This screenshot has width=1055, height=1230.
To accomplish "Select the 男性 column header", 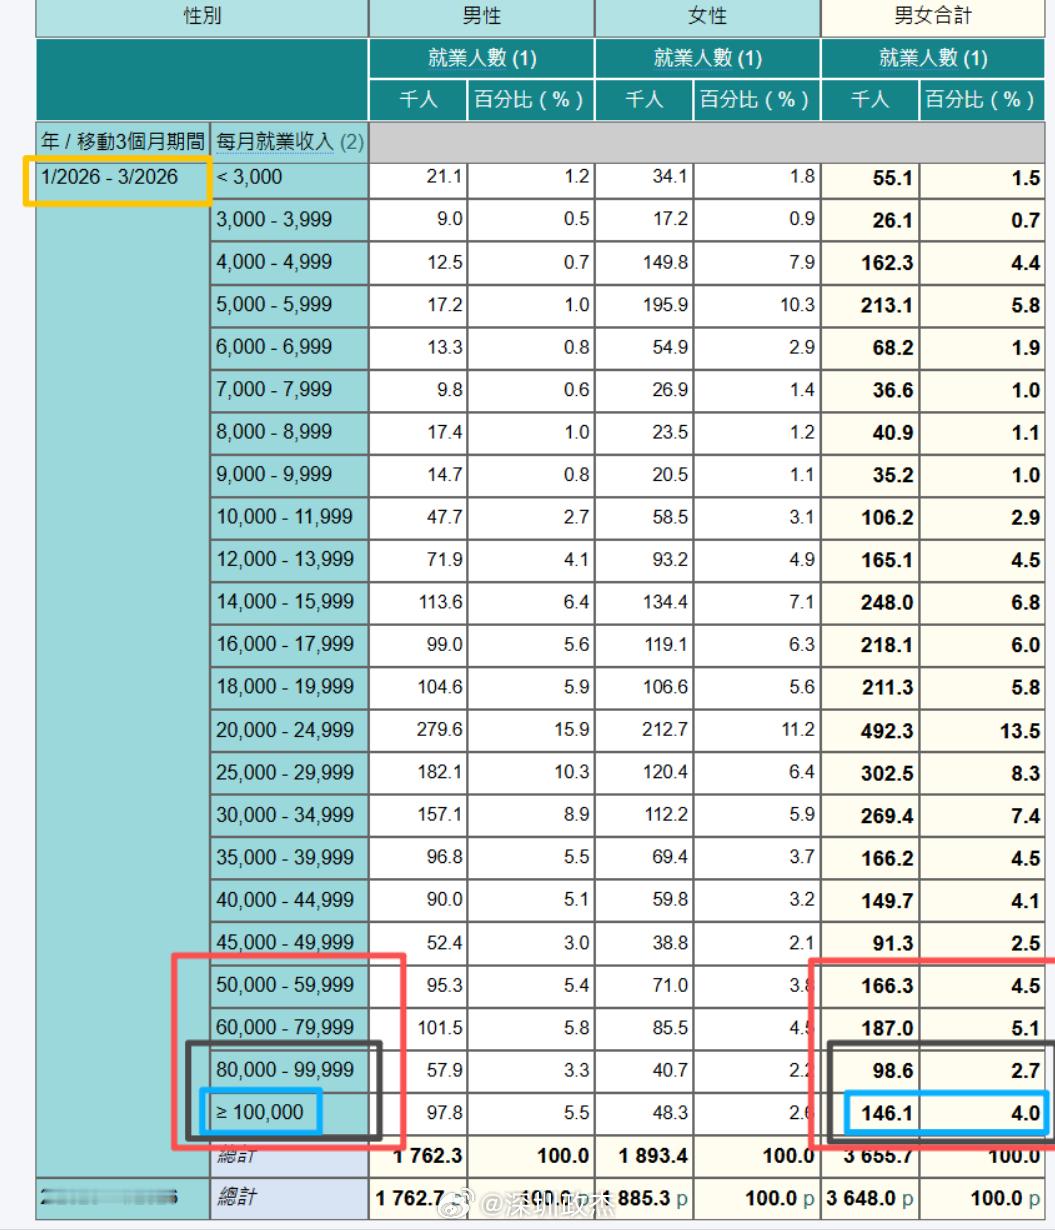I will 482,17.
